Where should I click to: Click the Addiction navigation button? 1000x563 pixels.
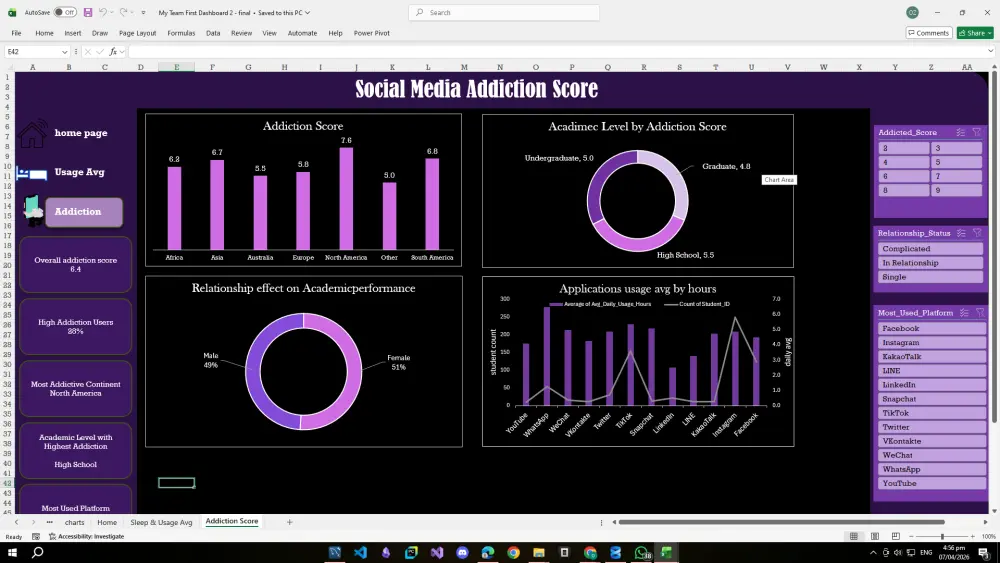coord(84,212)
